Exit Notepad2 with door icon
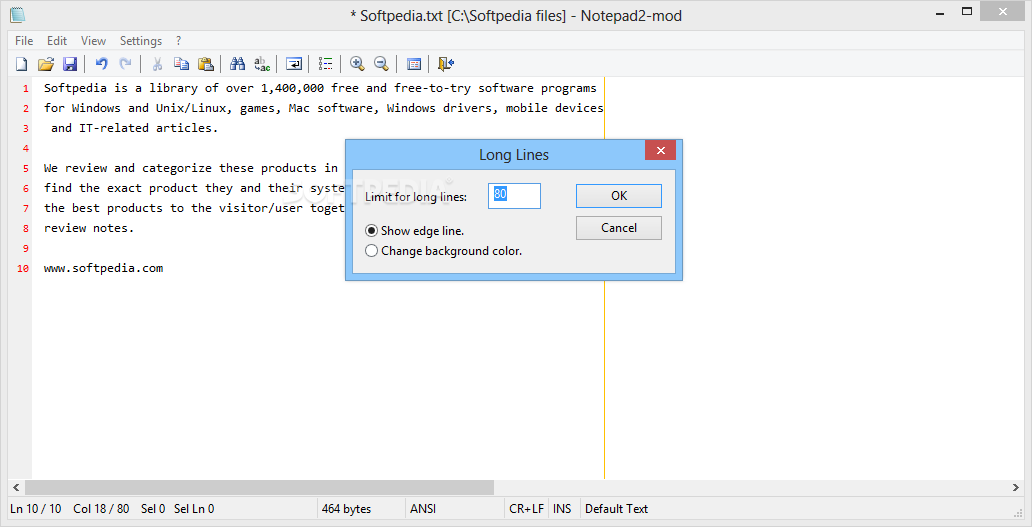The image size is (1032, 527). 446,64
